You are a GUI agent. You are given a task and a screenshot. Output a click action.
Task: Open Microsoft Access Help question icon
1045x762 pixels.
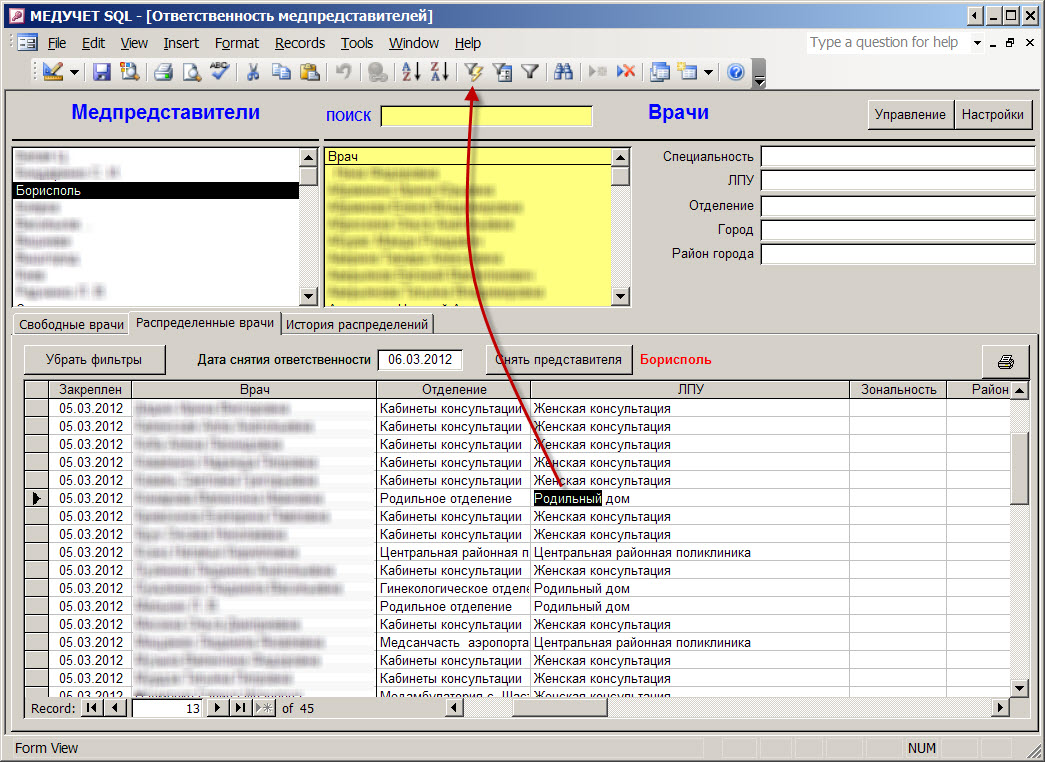736,71
